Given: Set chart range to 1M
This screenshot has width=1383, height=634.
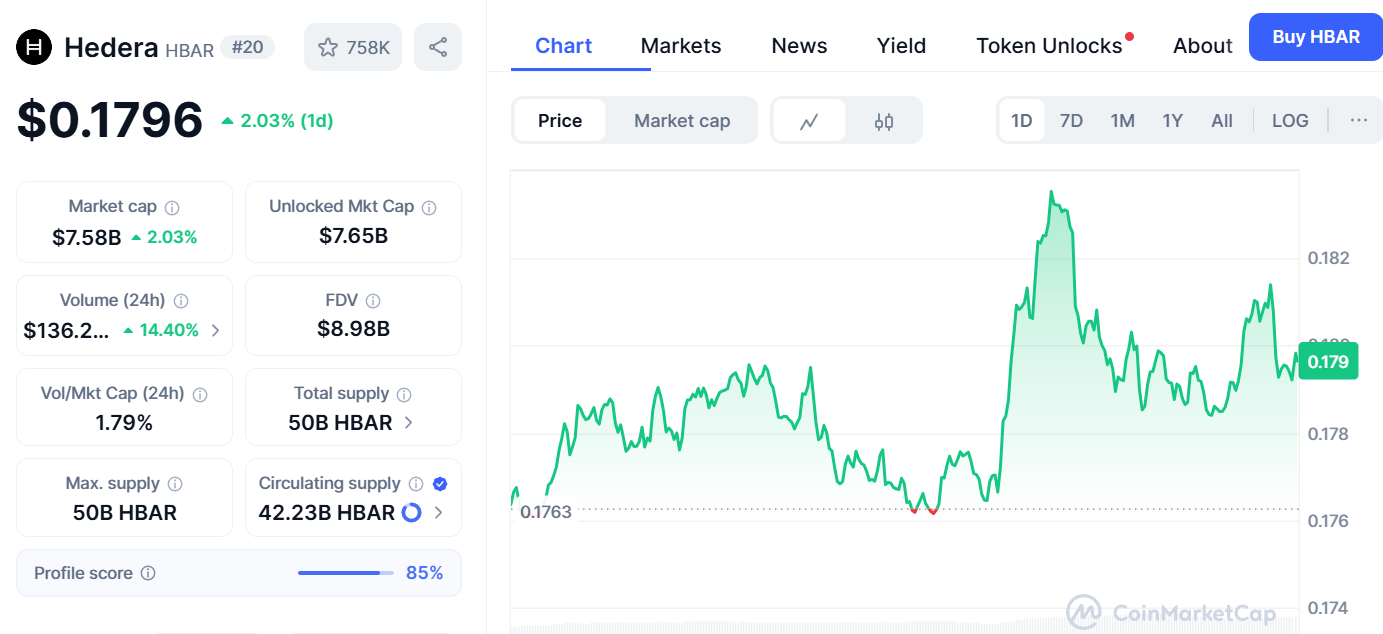Looking at the screenshot, I should pyautogui.click(x=1122, y=121).
